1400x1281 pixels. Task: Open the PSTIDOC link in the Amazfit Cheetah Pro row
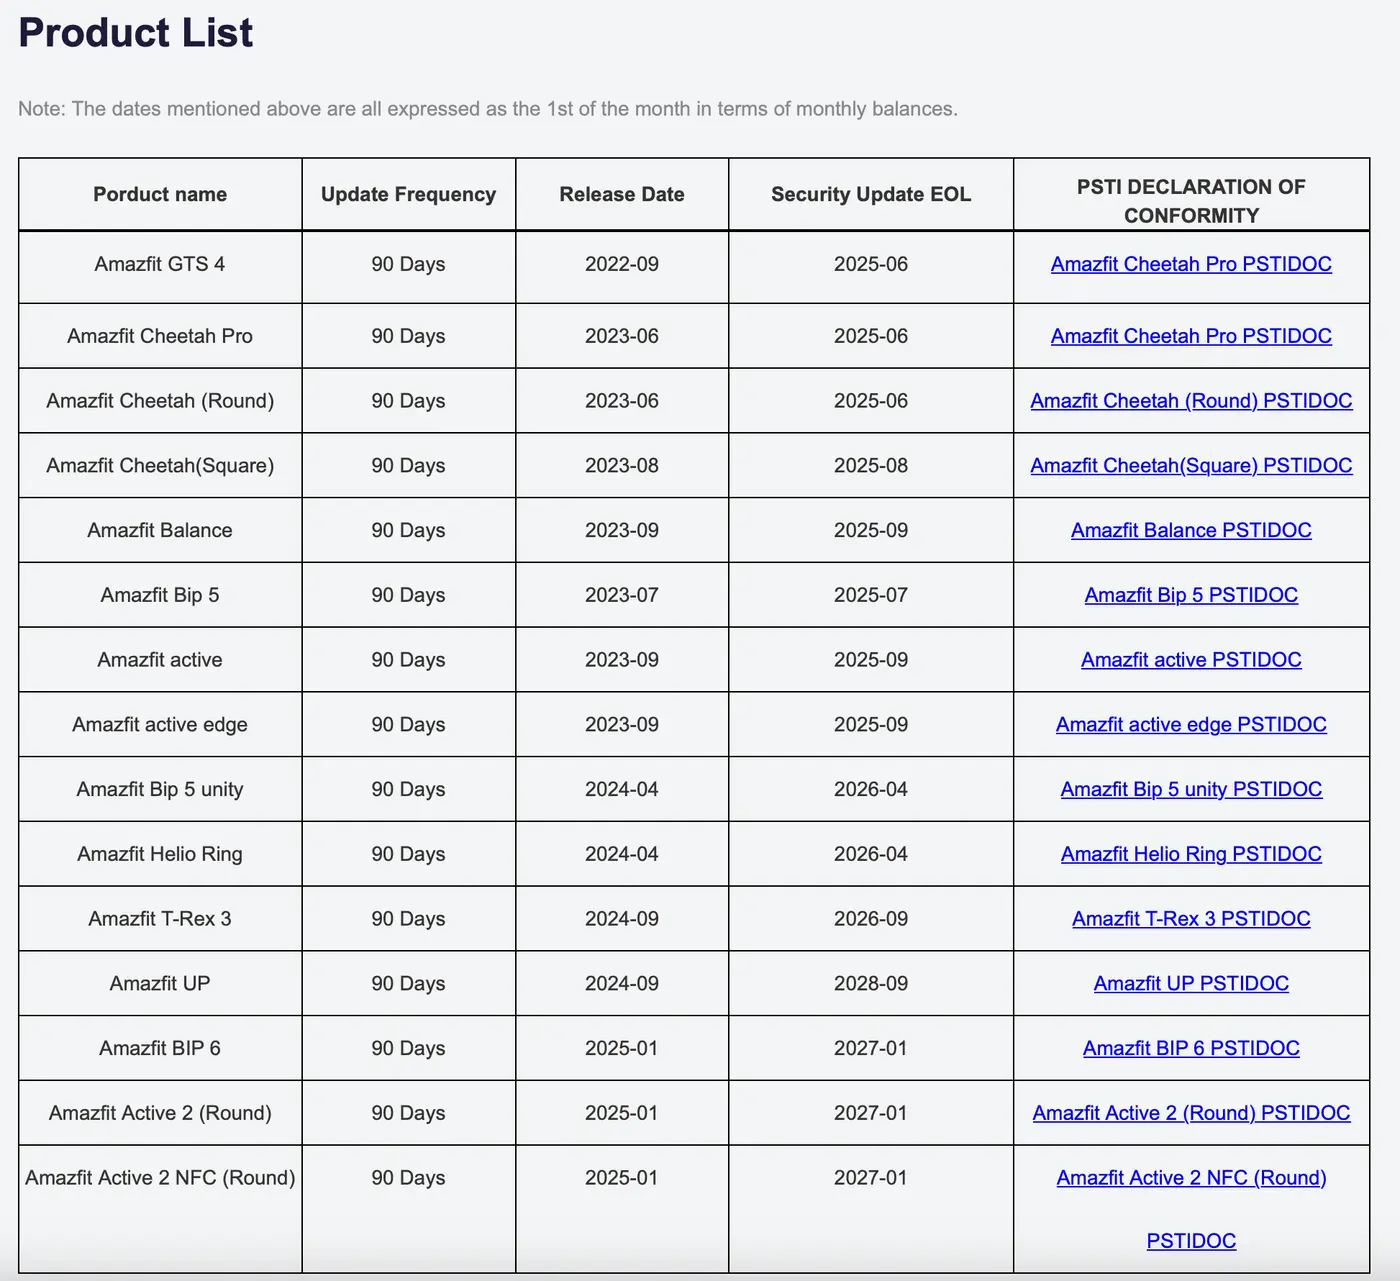pos(1190,336)
